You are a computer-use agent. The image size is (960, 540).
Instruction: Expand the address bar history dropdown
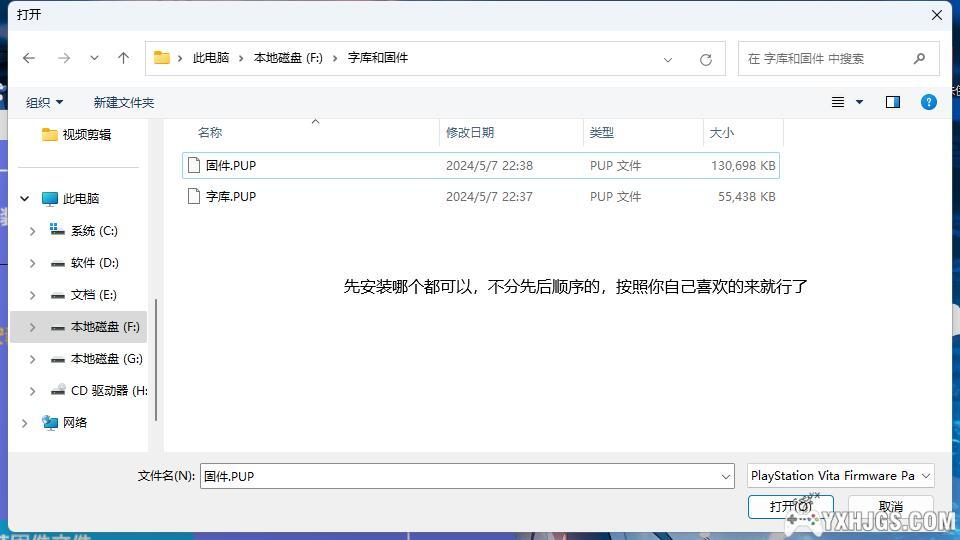[x=668, y=59]
